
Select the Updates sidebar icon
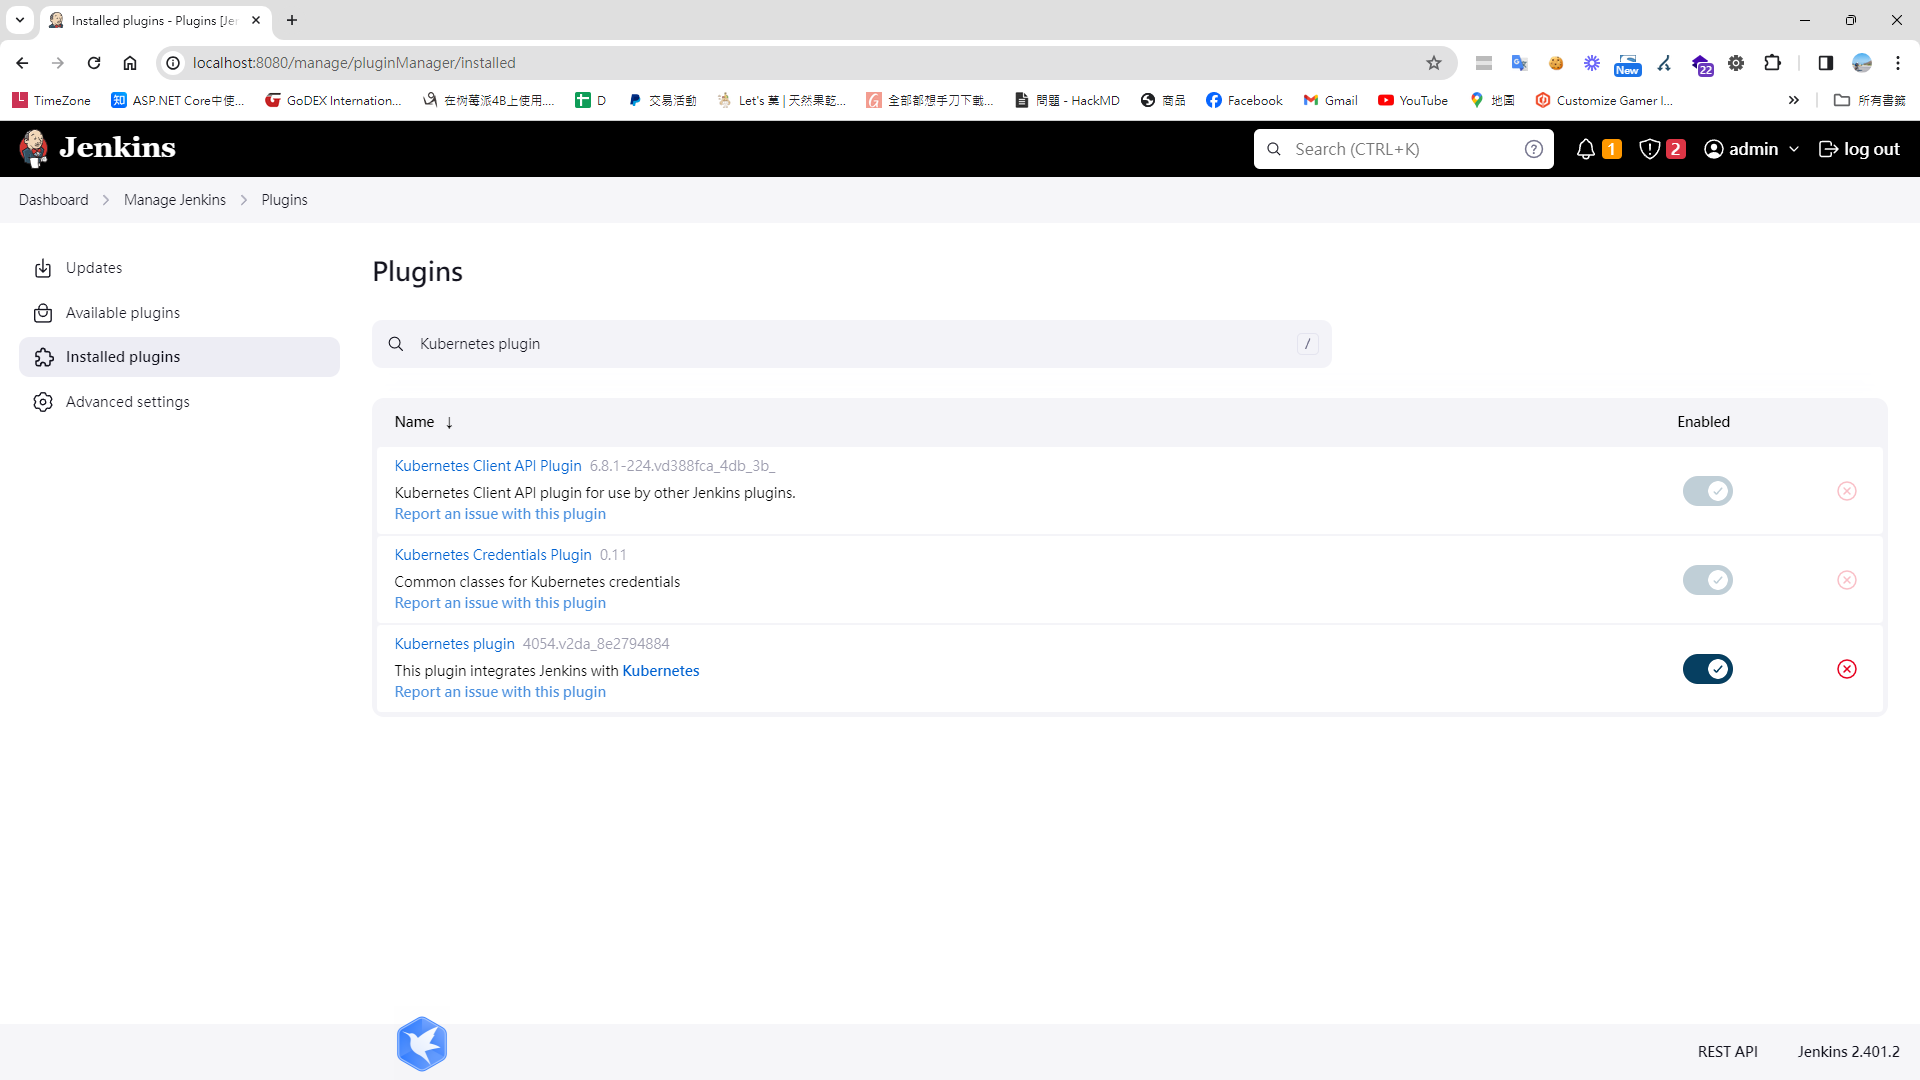[x=44, y=268]
